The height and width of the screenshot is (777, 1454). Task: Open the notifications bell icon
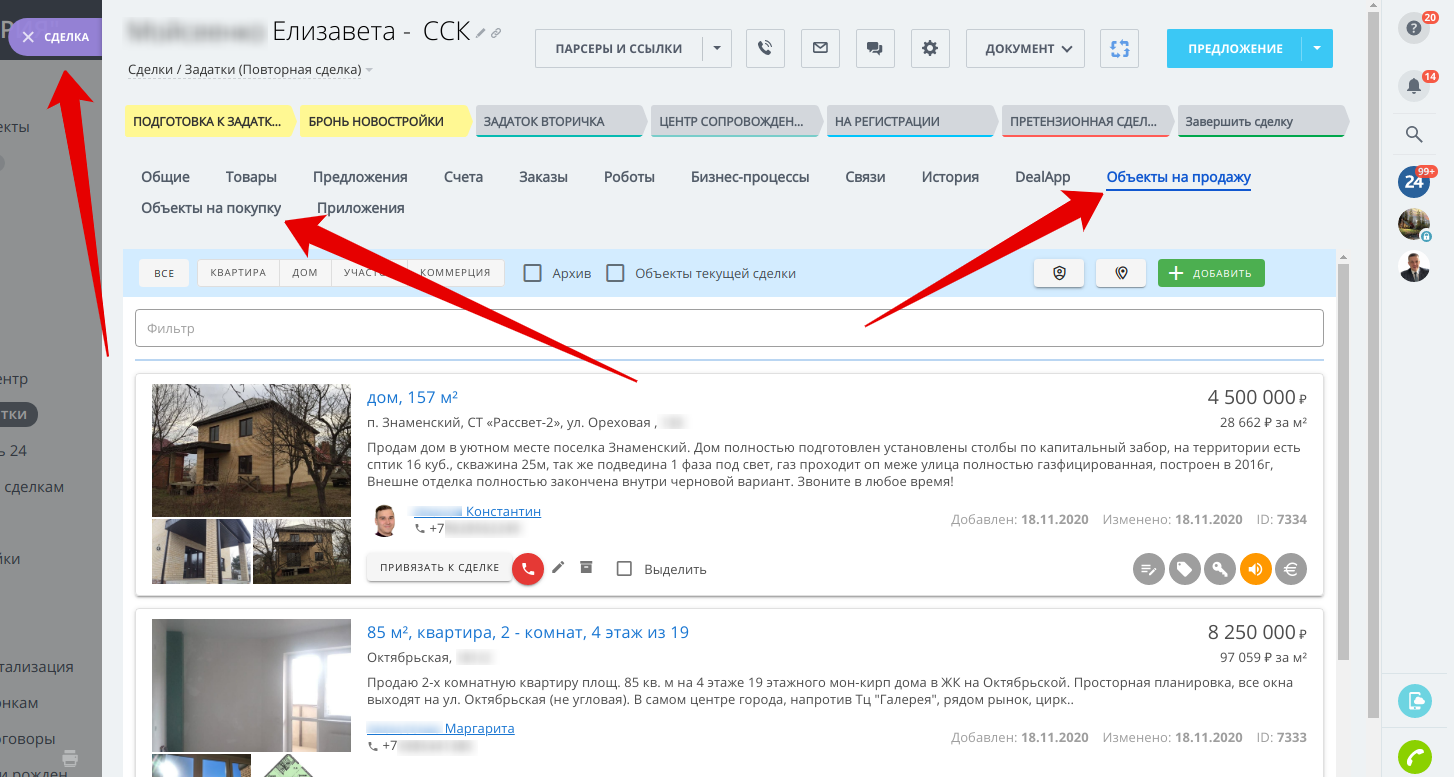[x=1413, y=86]
